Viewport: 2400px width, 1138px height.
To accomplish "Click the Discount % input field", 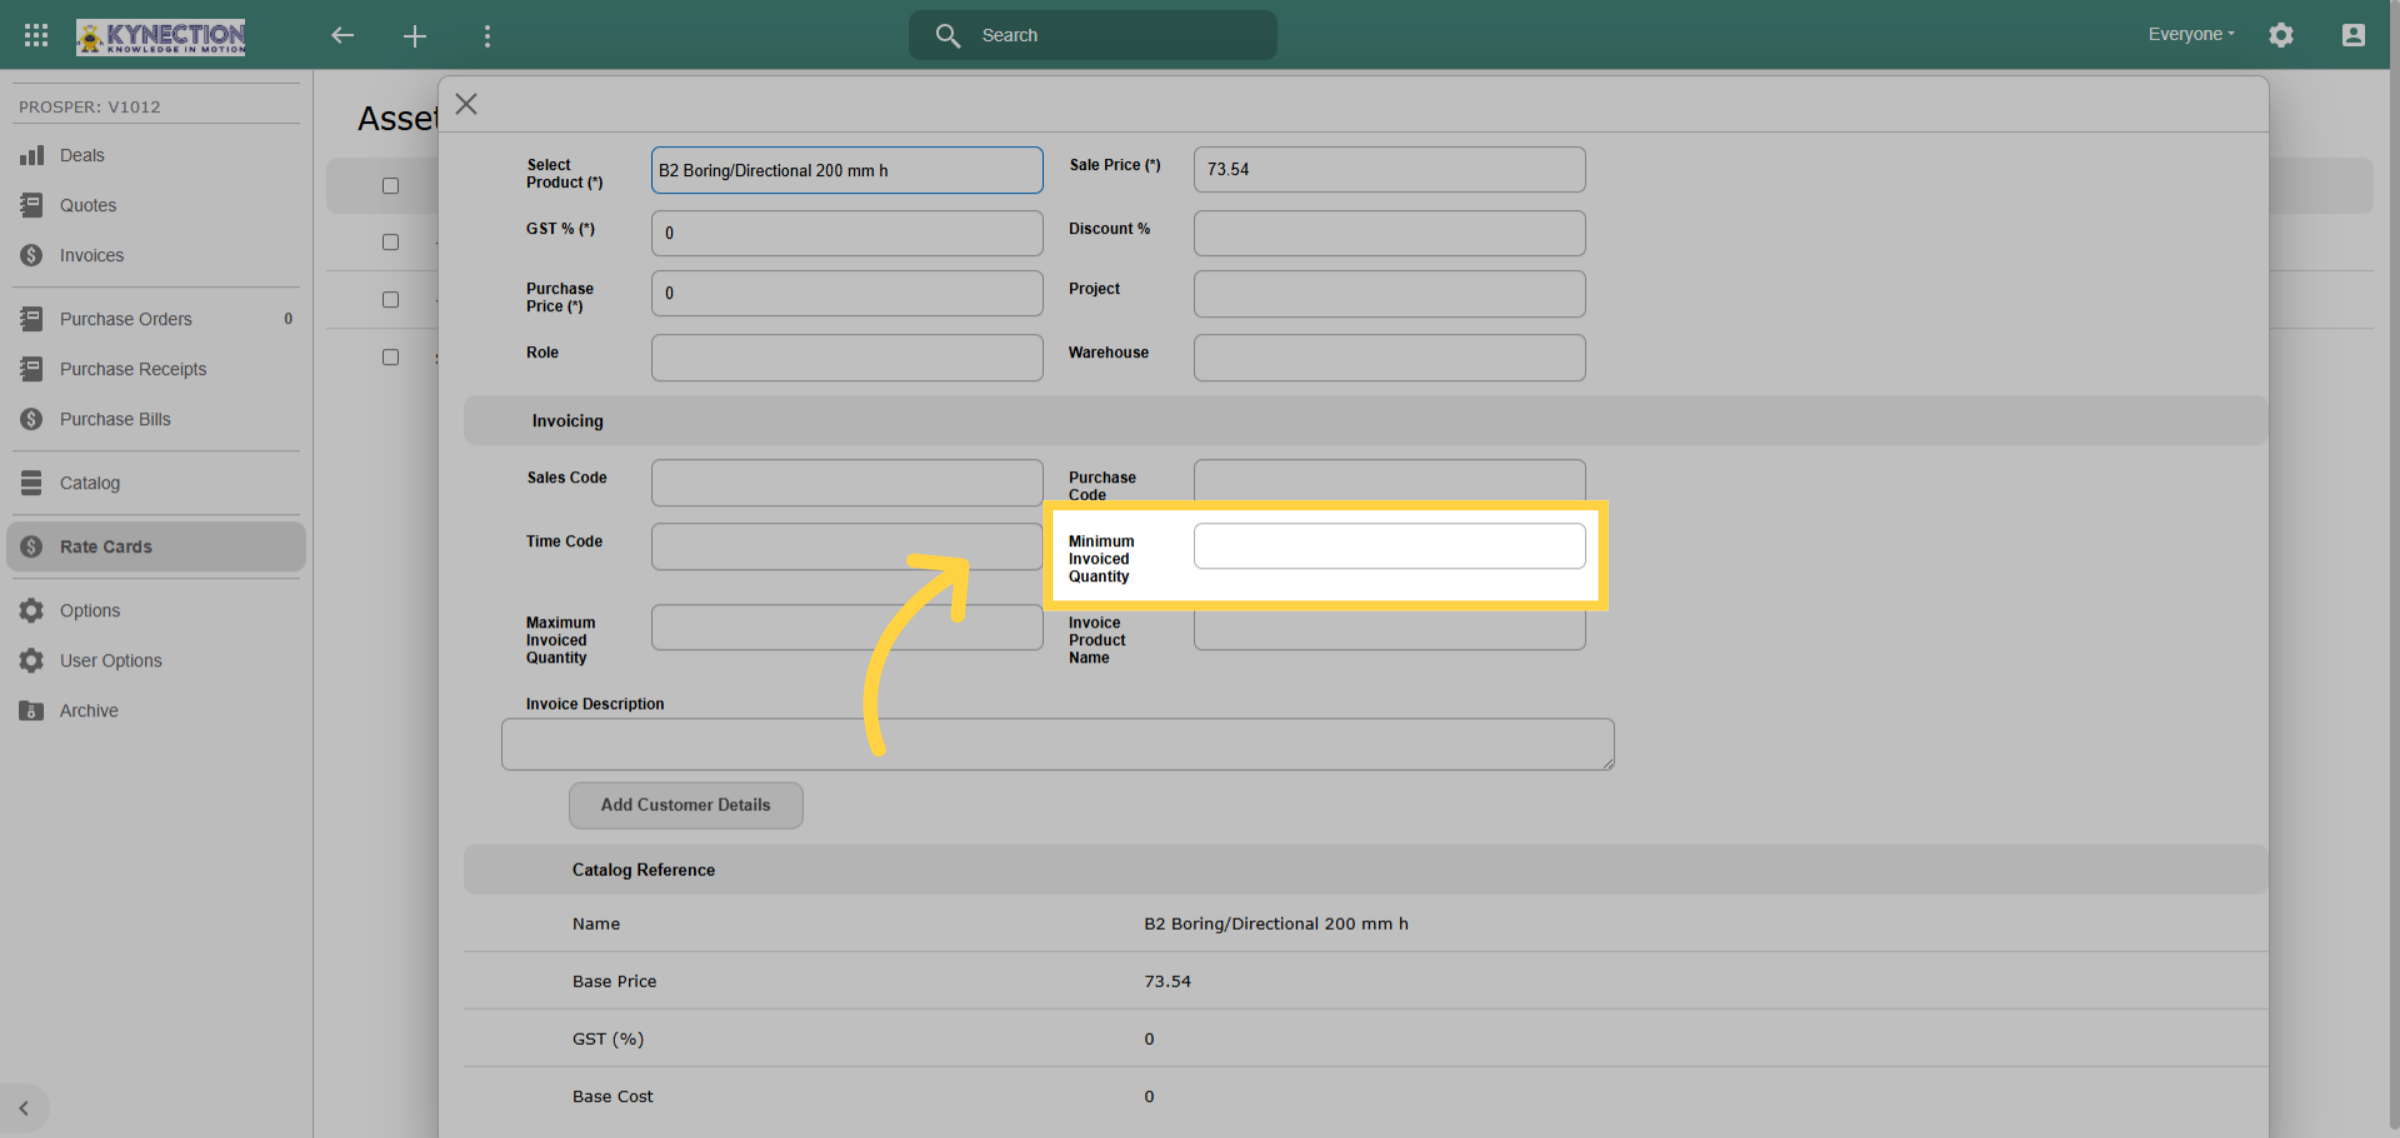I will [1389, 233].
